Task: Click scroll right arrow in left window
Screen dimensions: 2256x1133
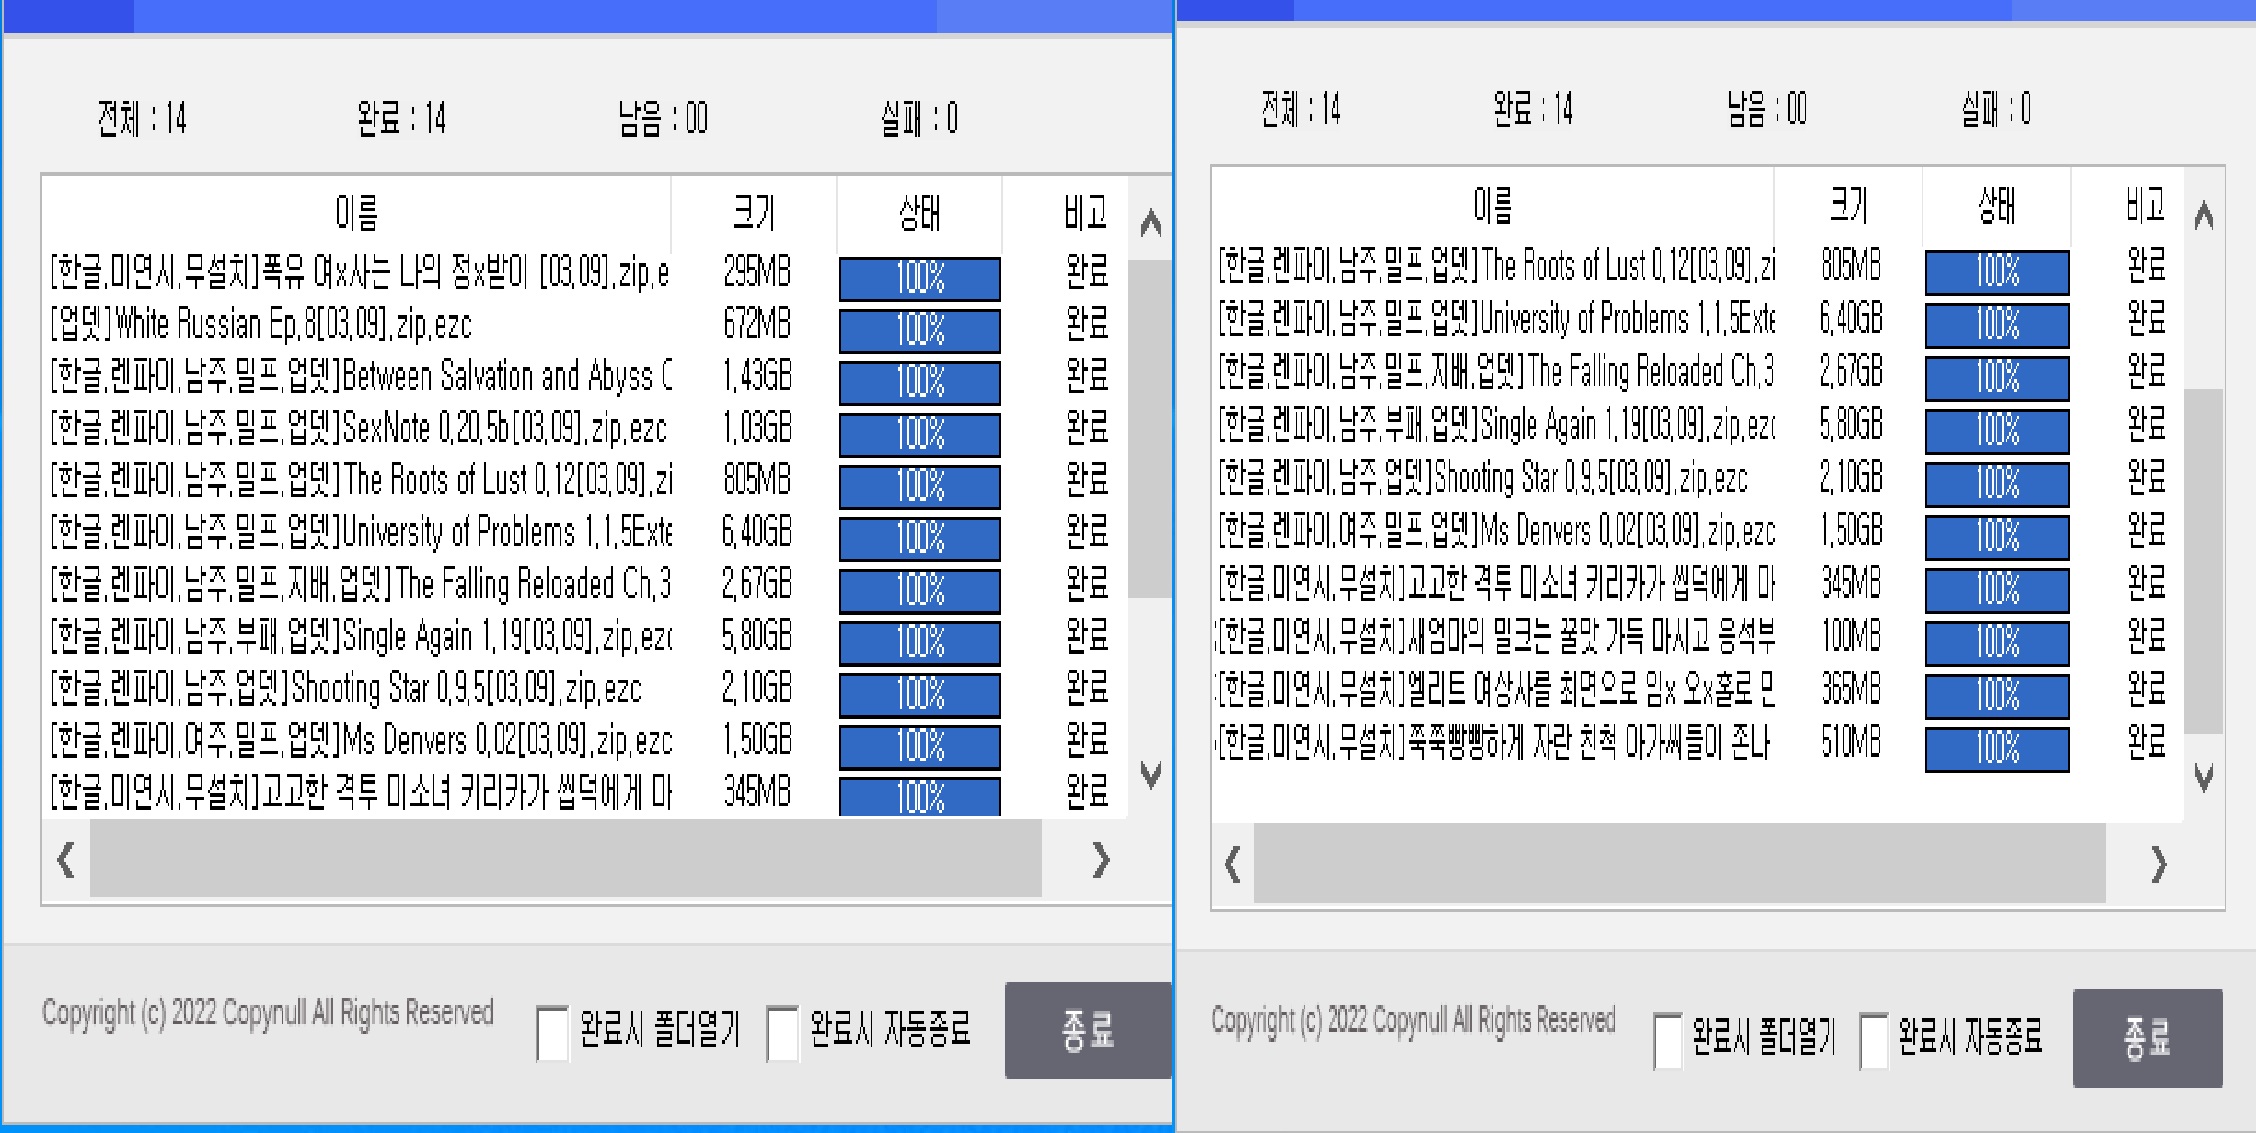Action: coord(1100,860)
